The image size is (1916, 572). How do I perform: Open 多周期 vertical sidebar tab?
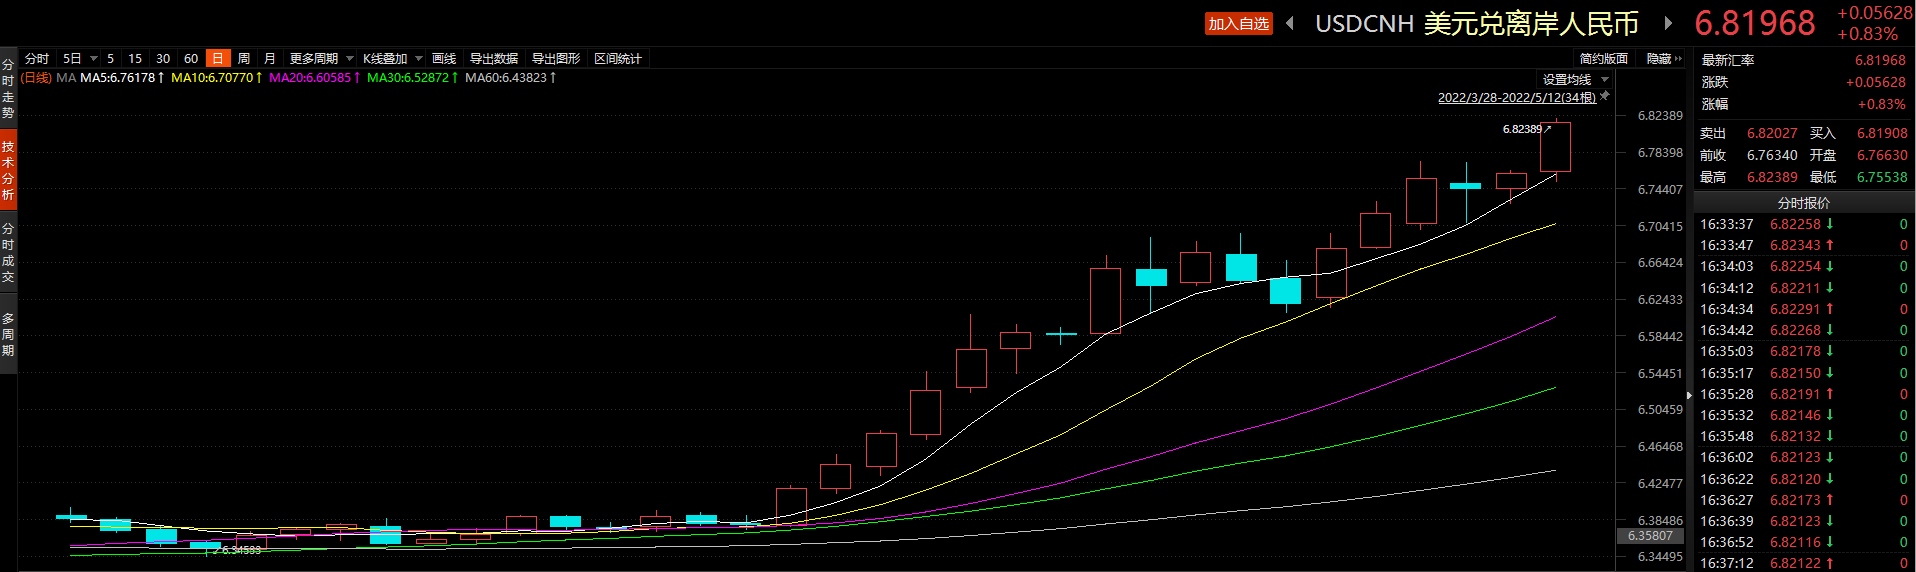point(8,334)
